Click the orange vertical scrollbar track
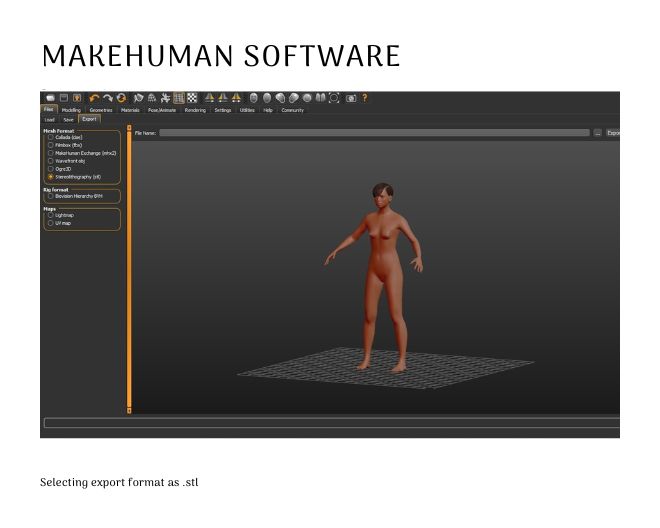 [129, 269]
